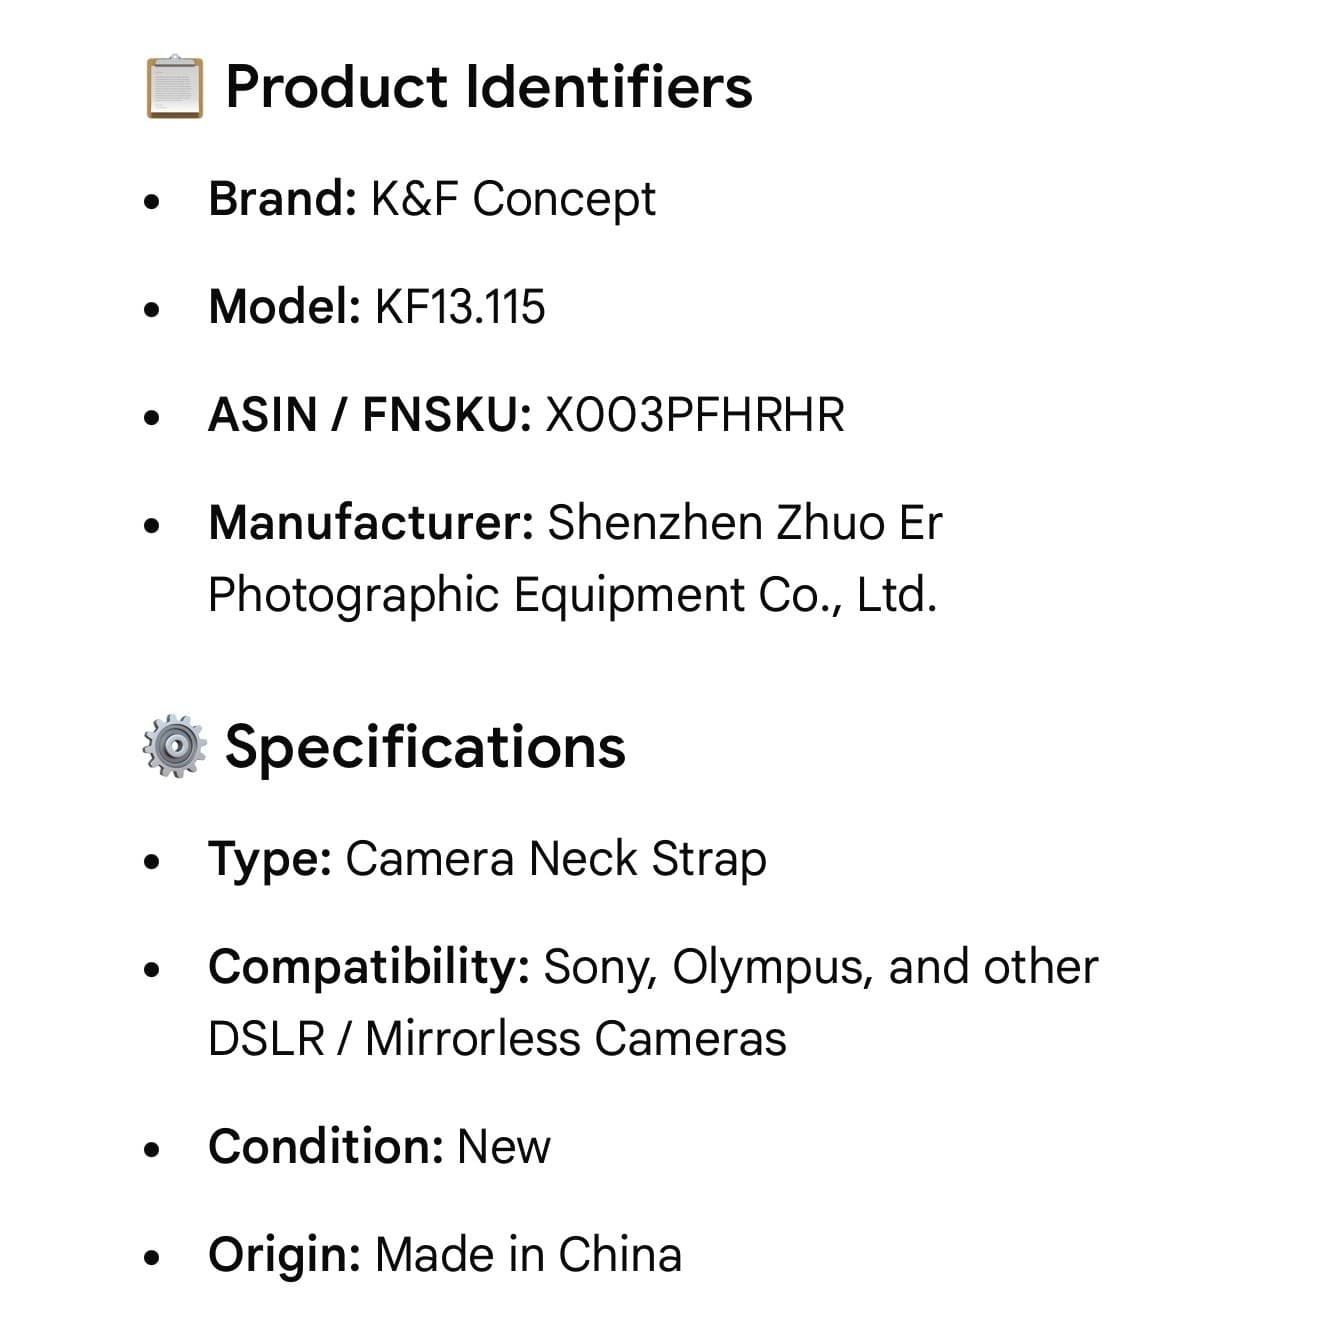Viewport: 1332px width, 1332px height.
Task: Click the Camera Neck Strap text
Action: point(556,859)
